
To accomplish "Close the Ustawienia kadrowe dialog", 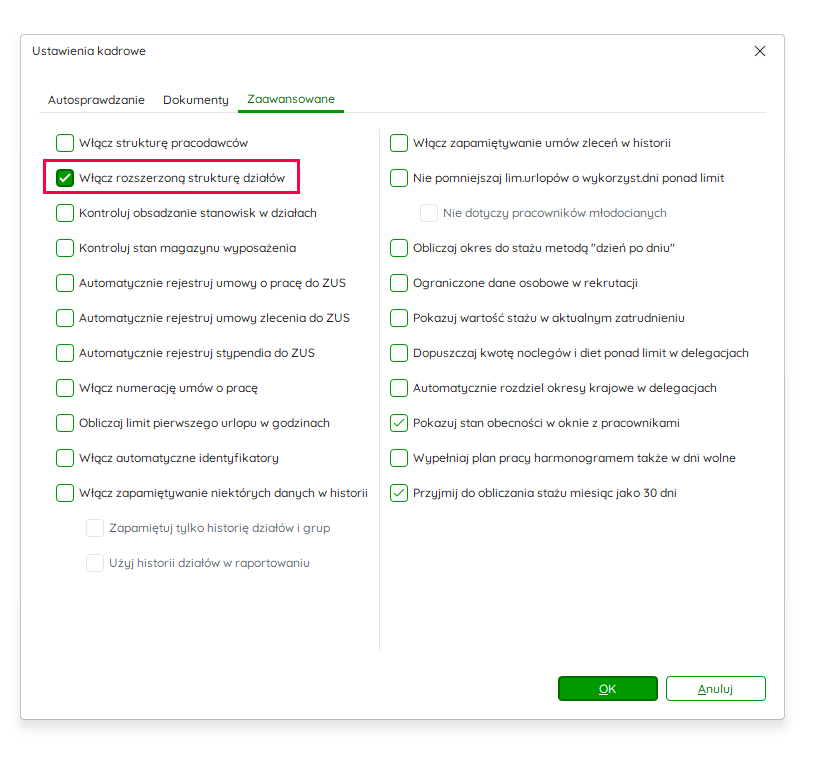I will [x=760, y=51].
